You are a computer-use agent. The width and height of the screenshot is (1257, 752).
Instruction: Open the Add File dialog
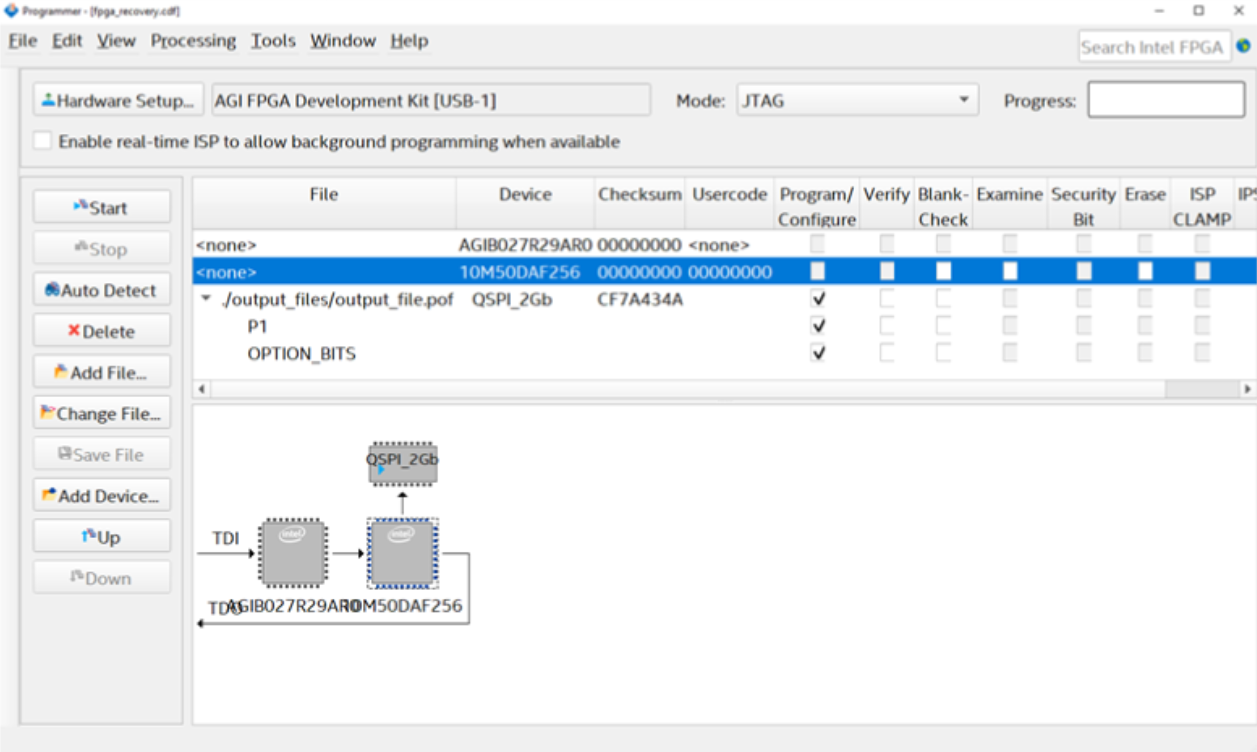[102, 372]
